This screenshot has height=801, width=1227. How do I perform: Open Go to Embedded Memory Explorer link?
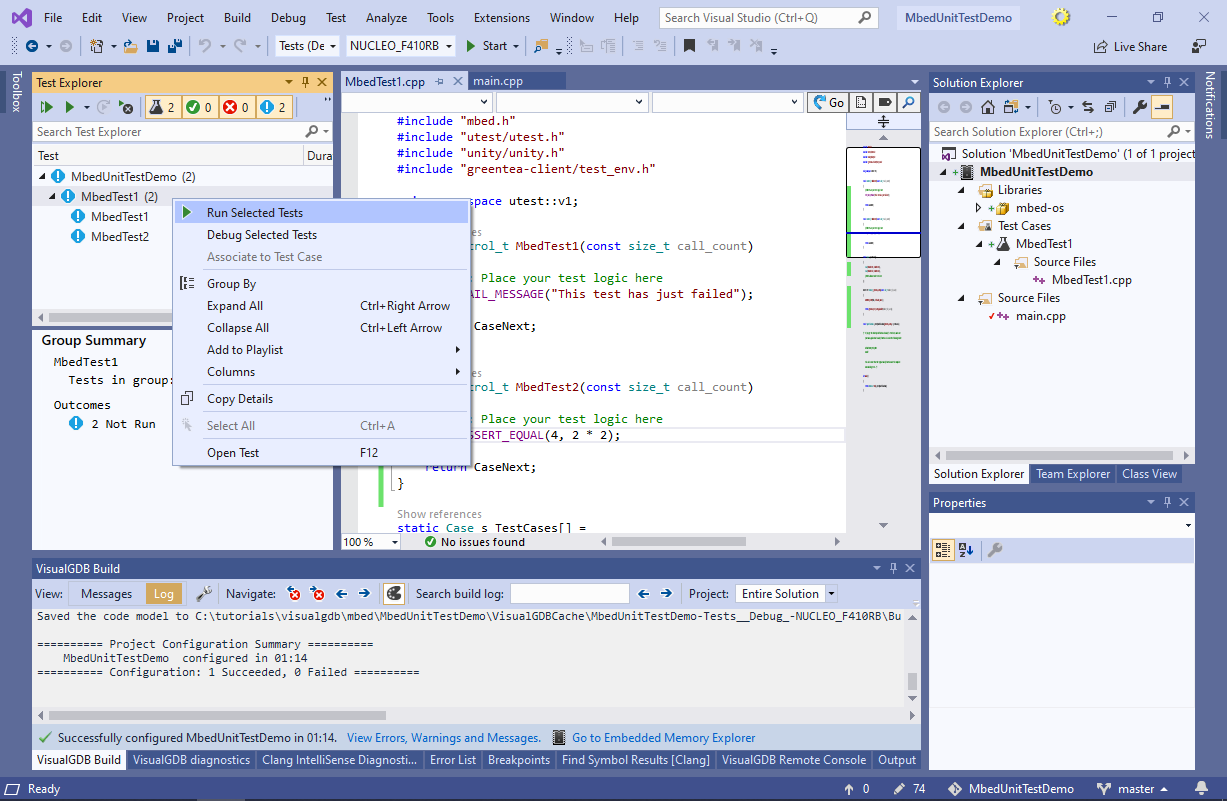663,738
